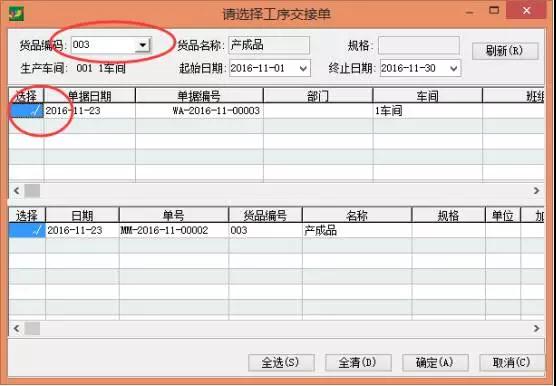Toggle selection box in second upper table row
Screen dimensions: 556x386
(26, 126)
